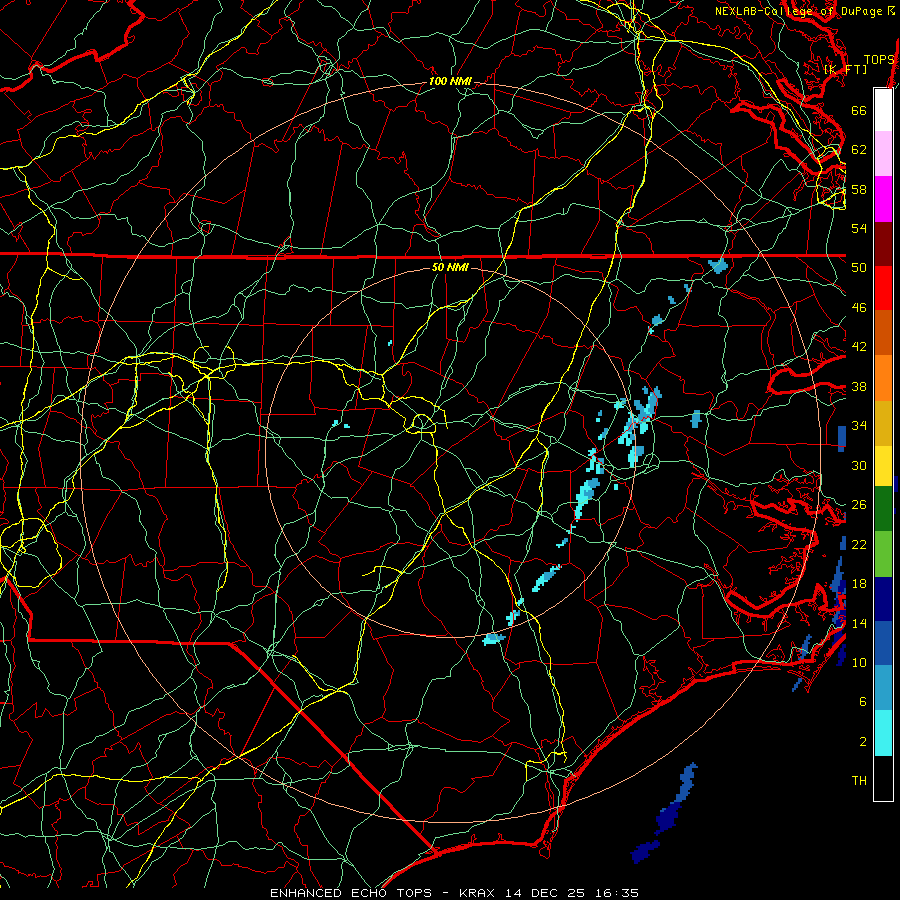Click the cyan legend swatch
The width and height of the screenshot is (900, 900).
pyautogui.click(x=883, y=733)
